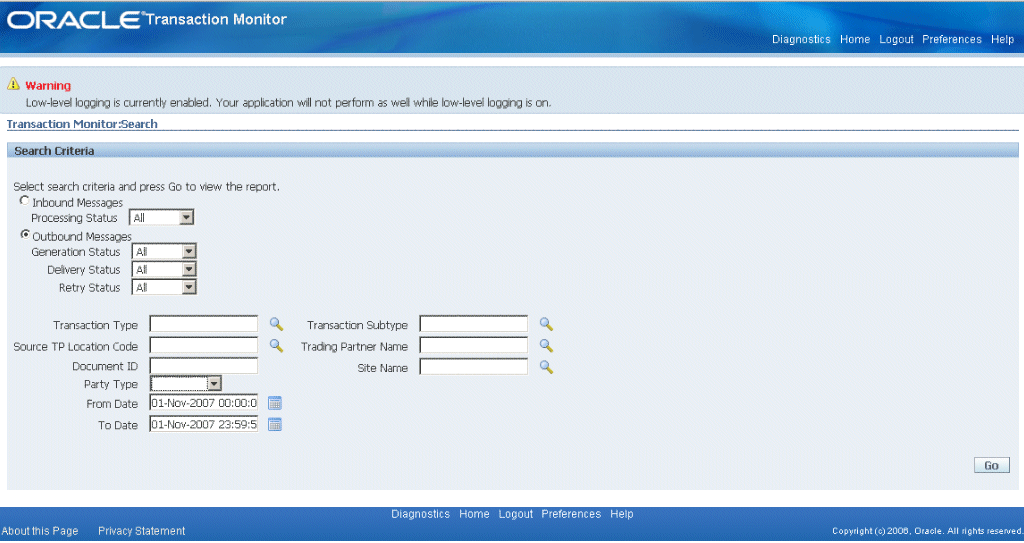
Task: Go to Home in the top header
Action: [x=855, y=39]
